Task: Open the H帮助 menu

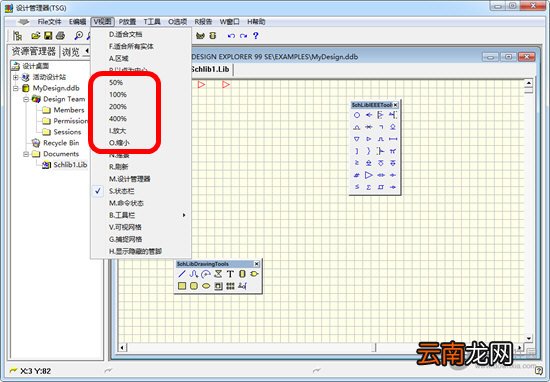Action: (256, 22)
